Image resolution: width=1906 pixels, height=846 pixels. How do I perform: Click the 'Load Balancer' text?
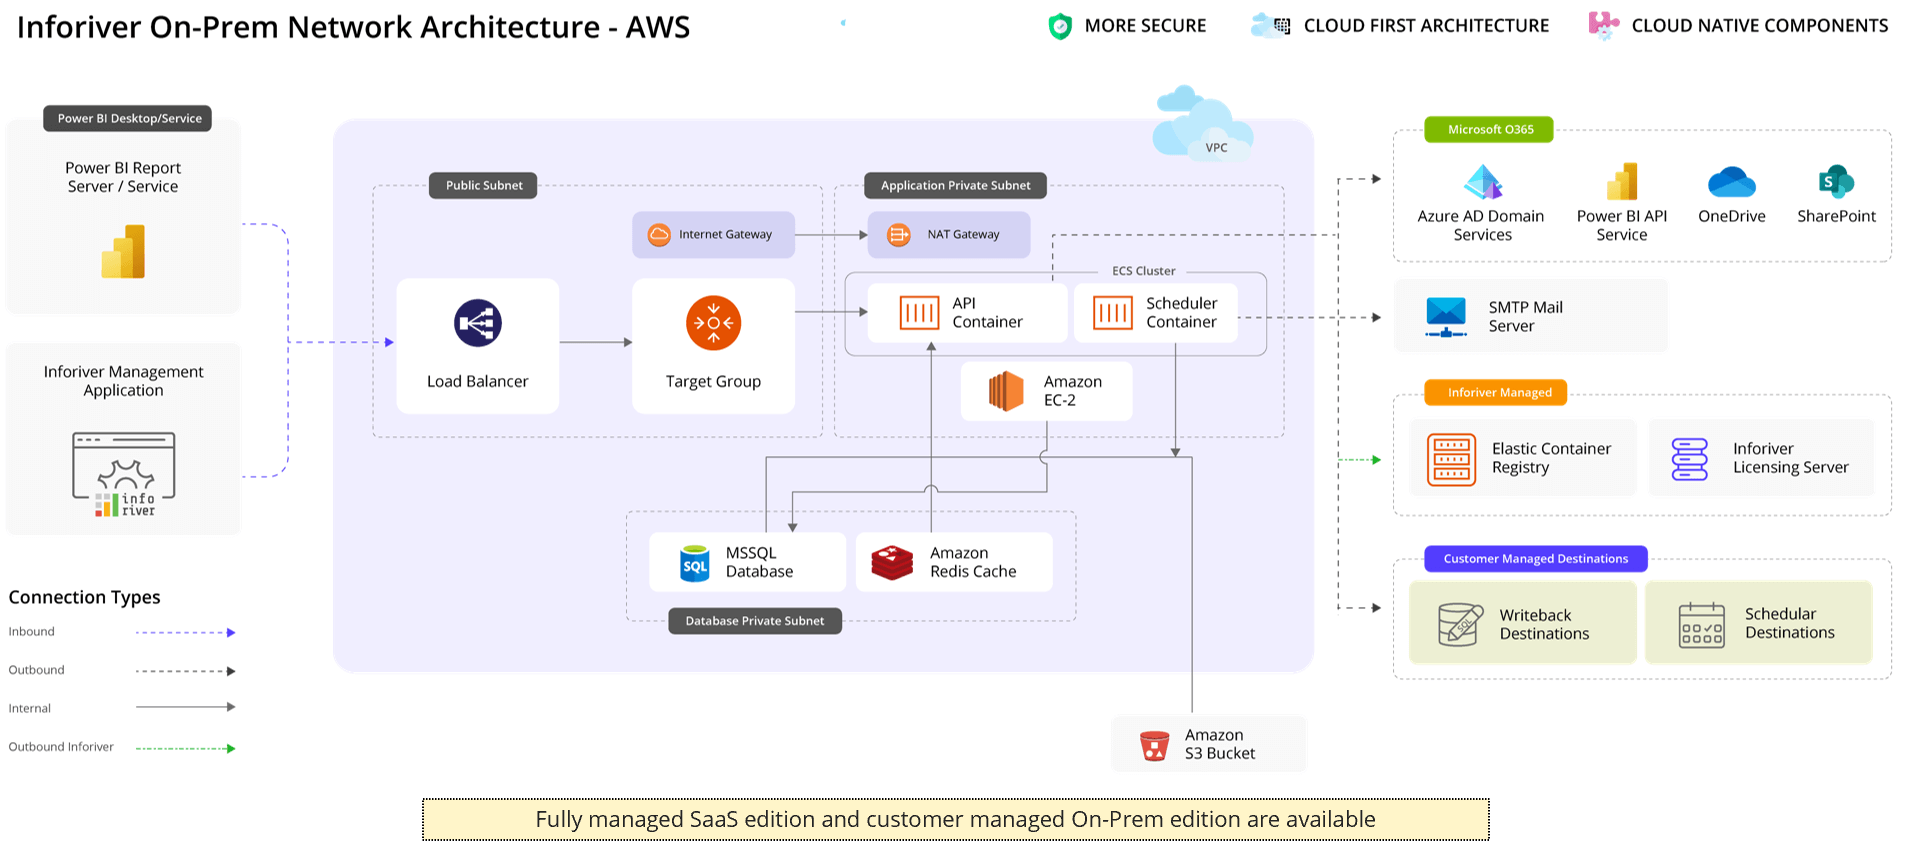[478, 381]
